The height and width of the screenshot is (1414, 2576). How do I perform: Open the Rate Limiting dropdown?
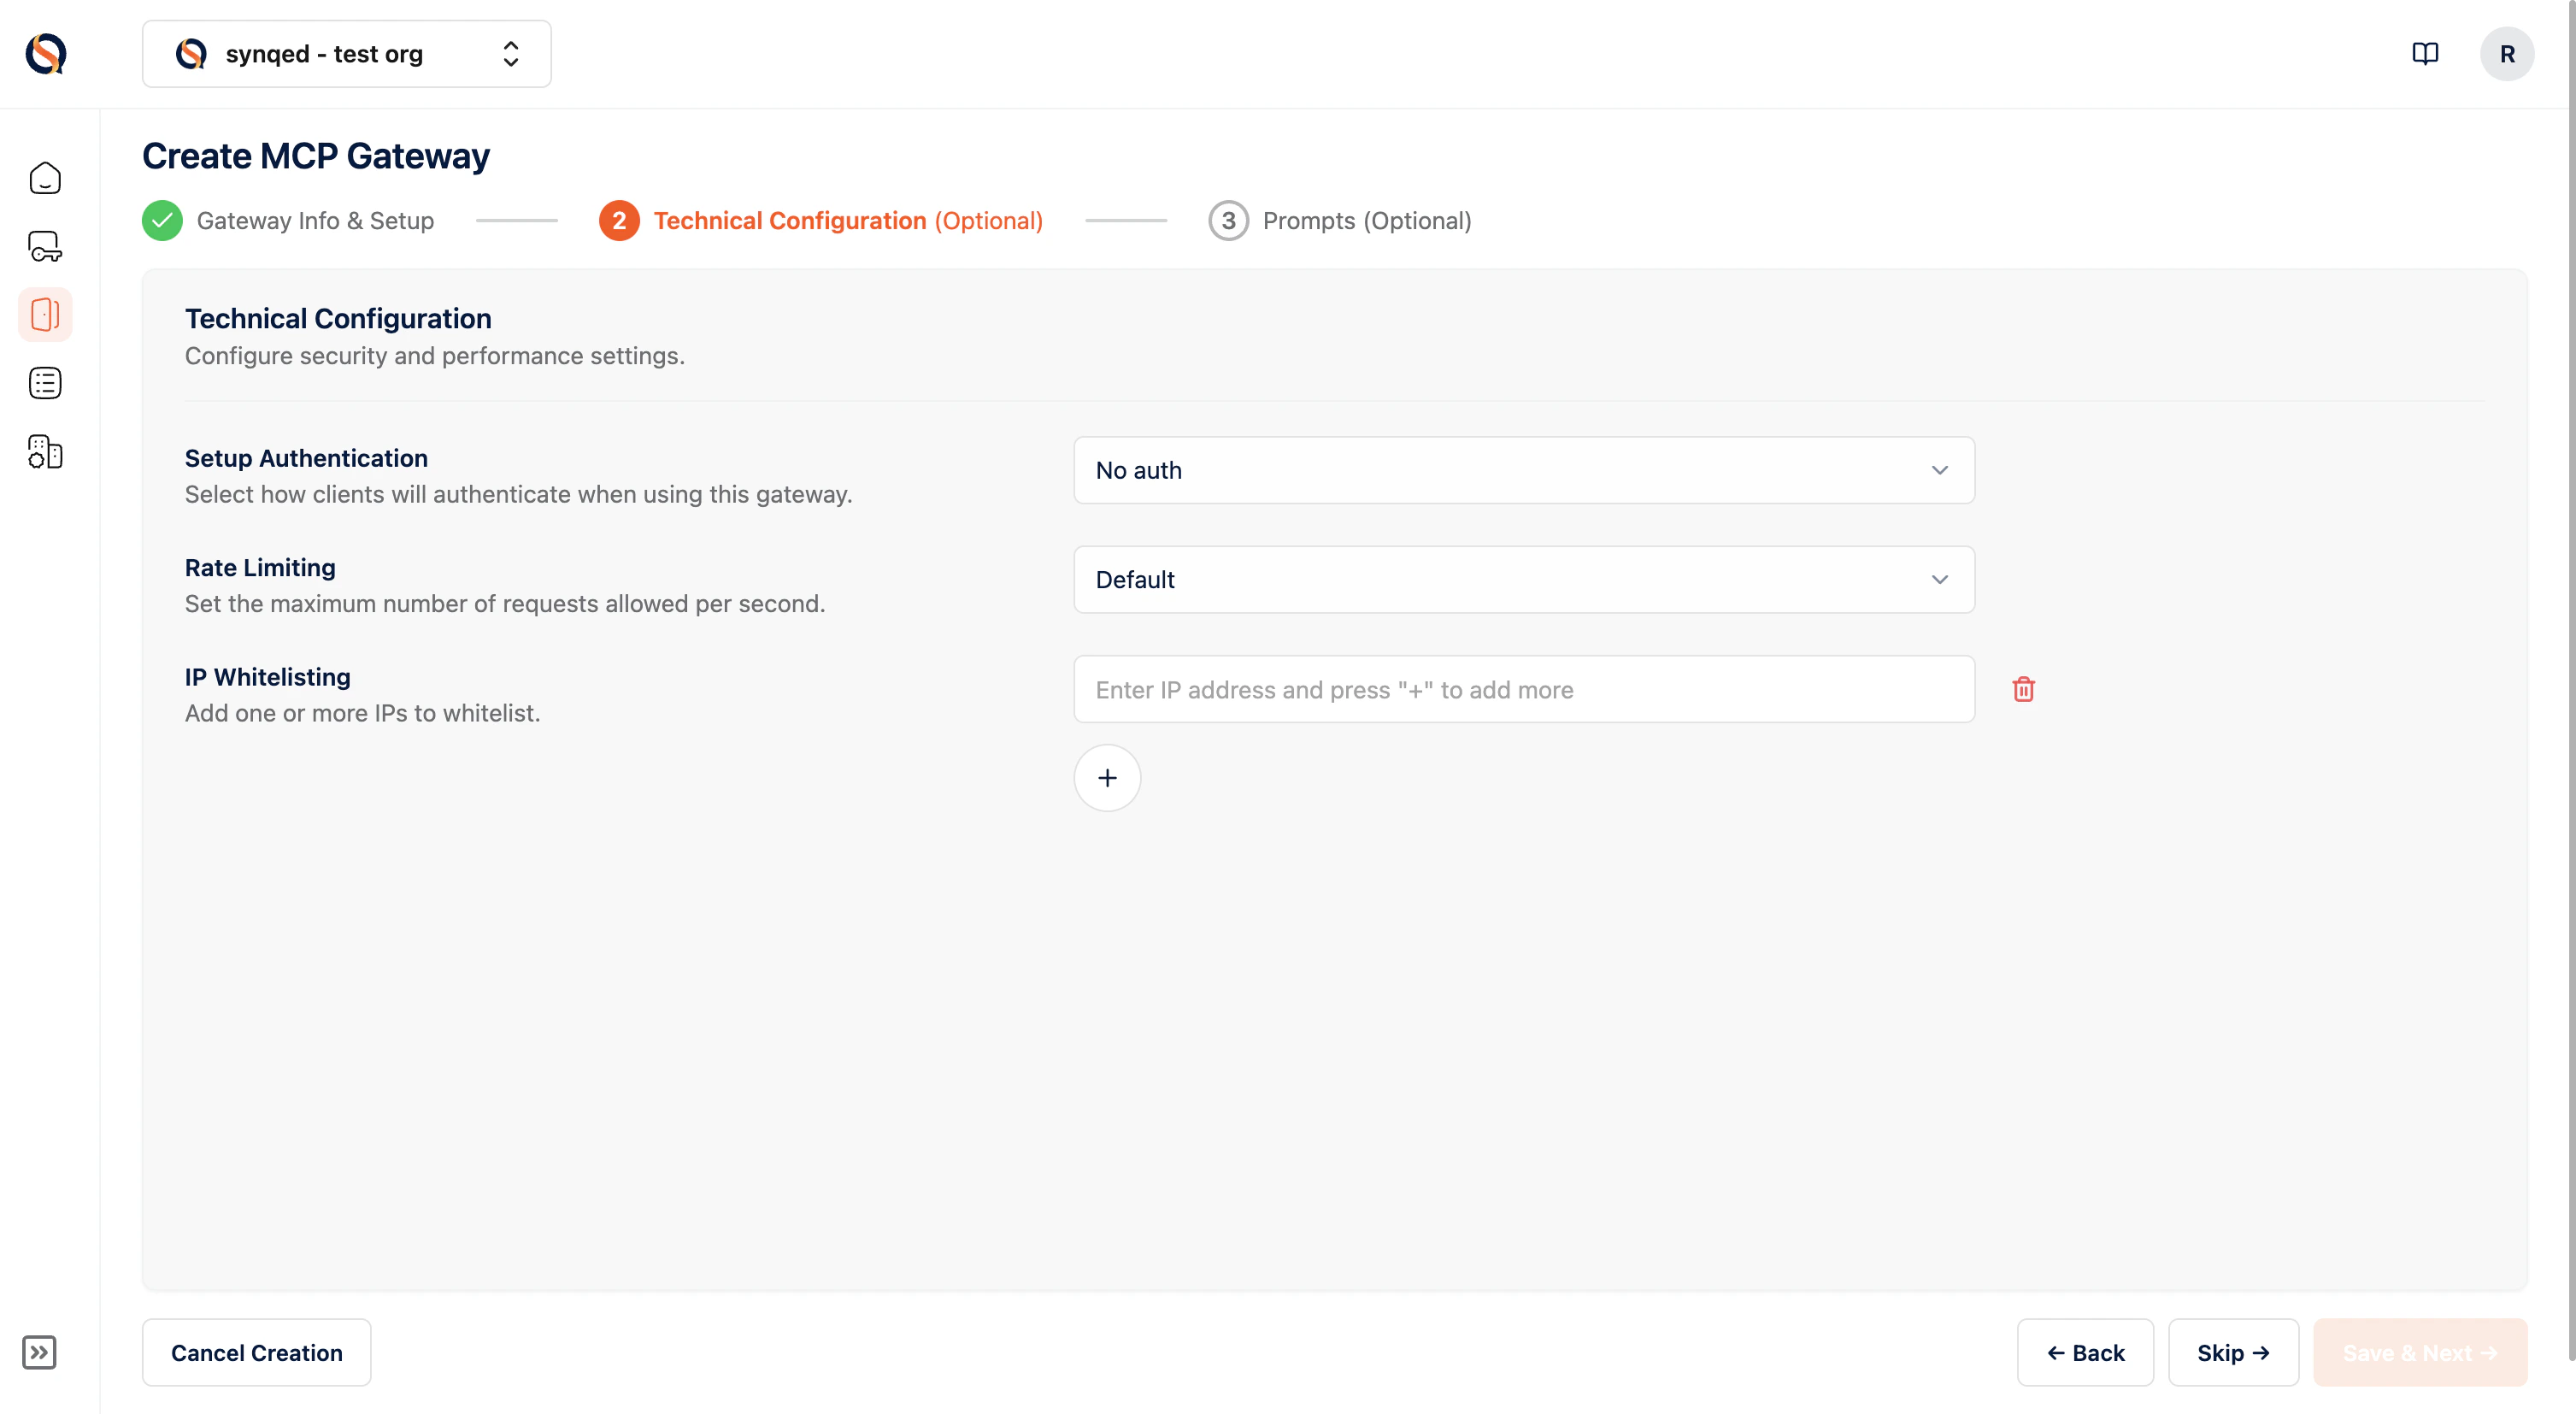click(x=1522, y=579)
